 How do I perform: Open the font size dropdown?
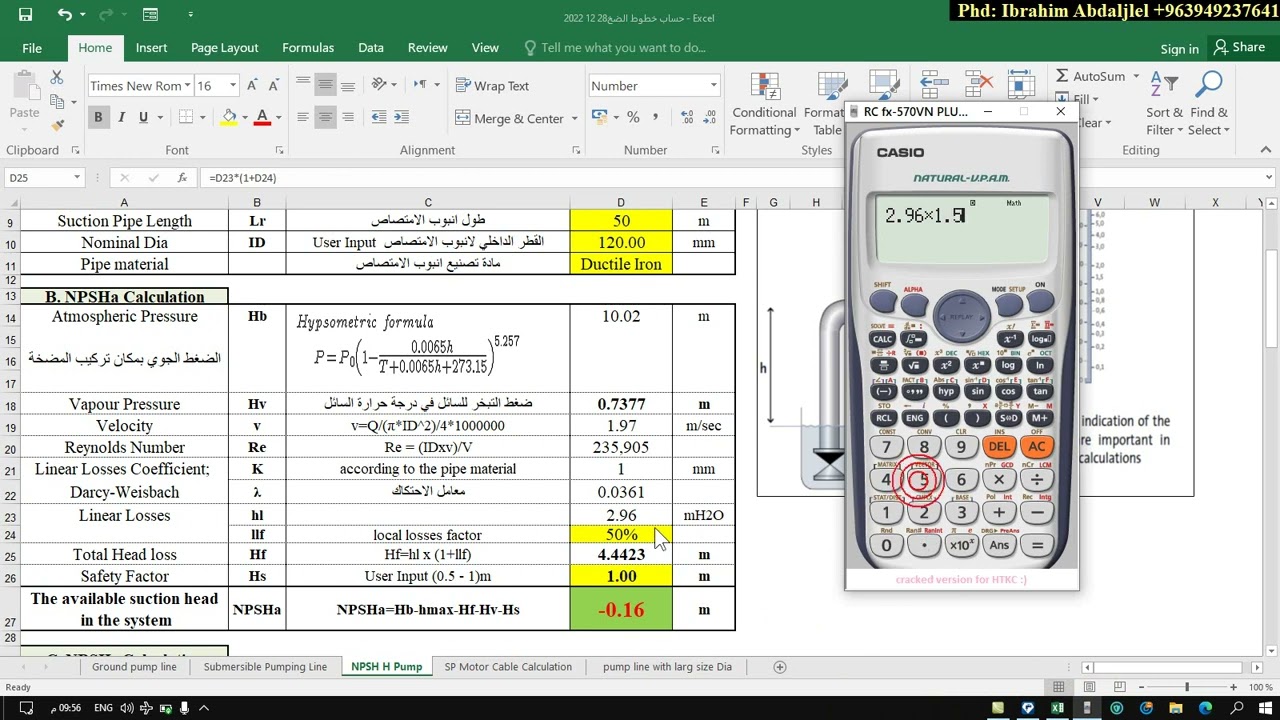(x=233, y=86)
